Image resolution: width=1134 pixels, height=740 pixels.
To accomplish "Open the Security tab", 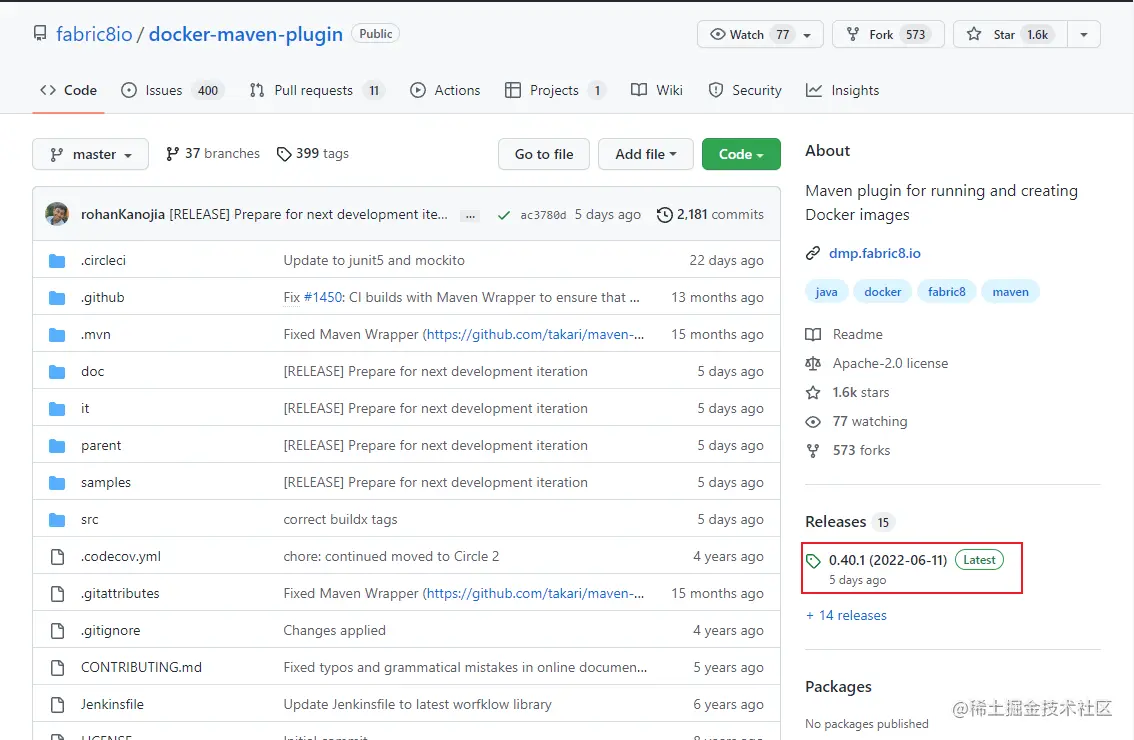I will 745,90.
